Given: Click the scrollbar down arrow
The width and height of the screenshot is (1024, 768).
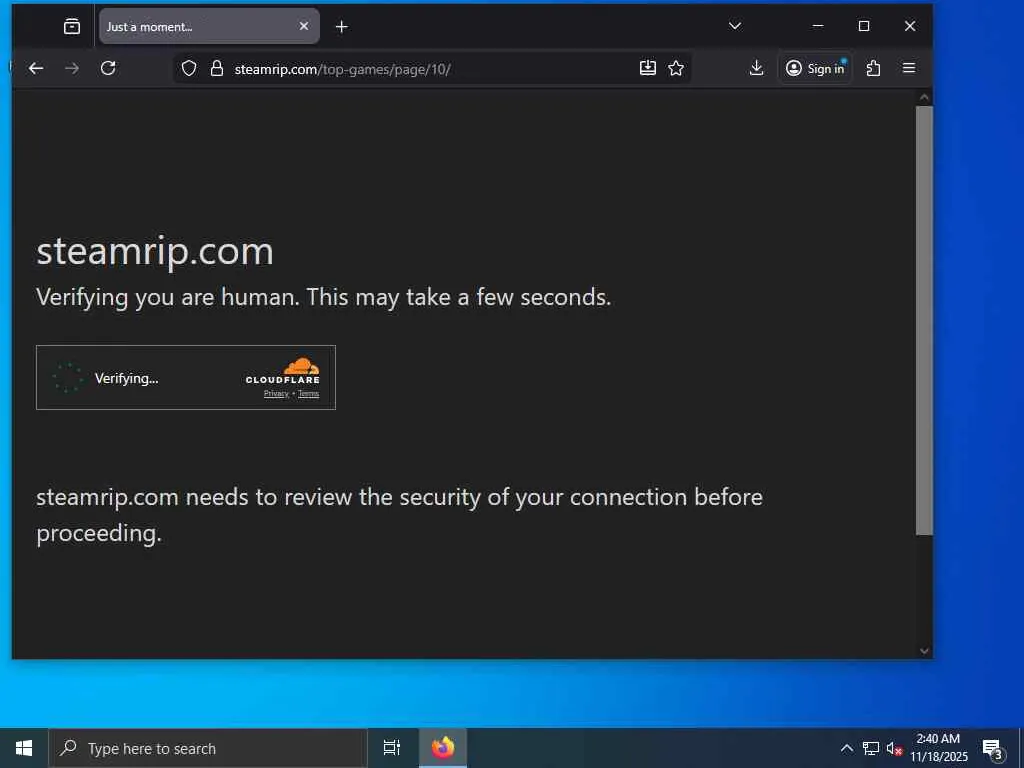Looking at the screenshot, I should click(924, 650).
